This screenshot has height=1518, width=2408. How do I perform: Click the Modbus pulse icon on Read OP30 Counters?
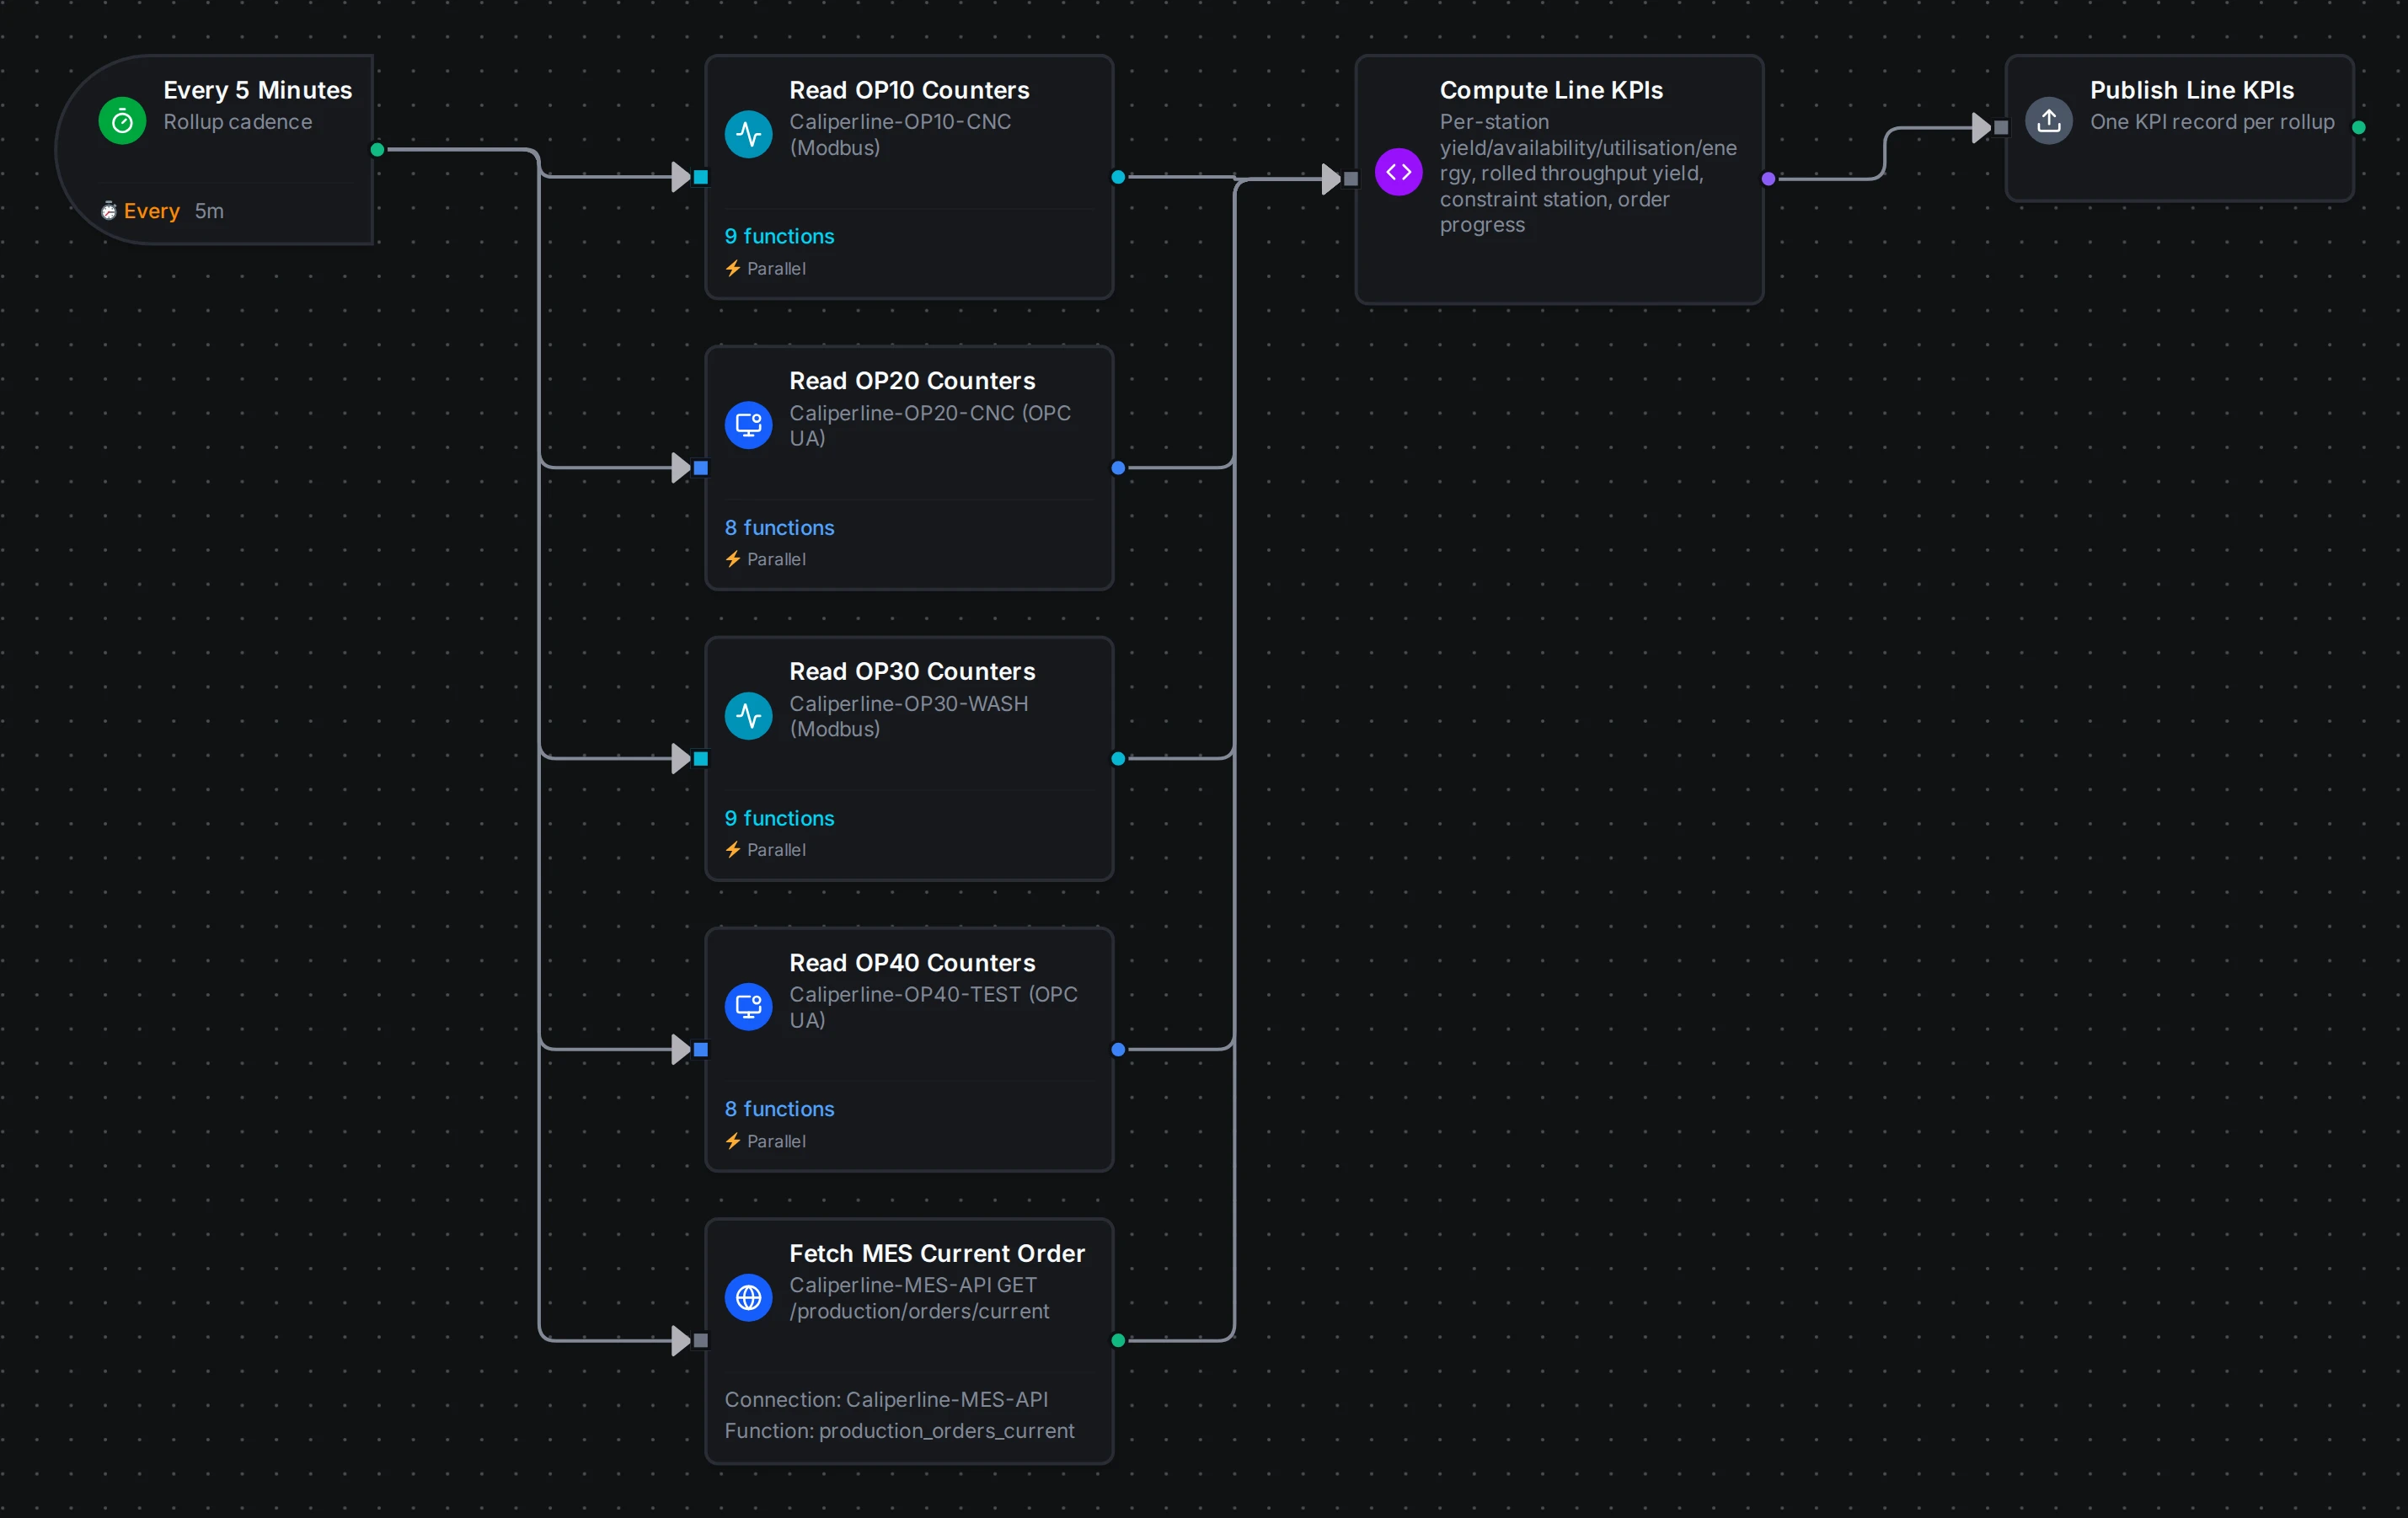coord(748,716)
